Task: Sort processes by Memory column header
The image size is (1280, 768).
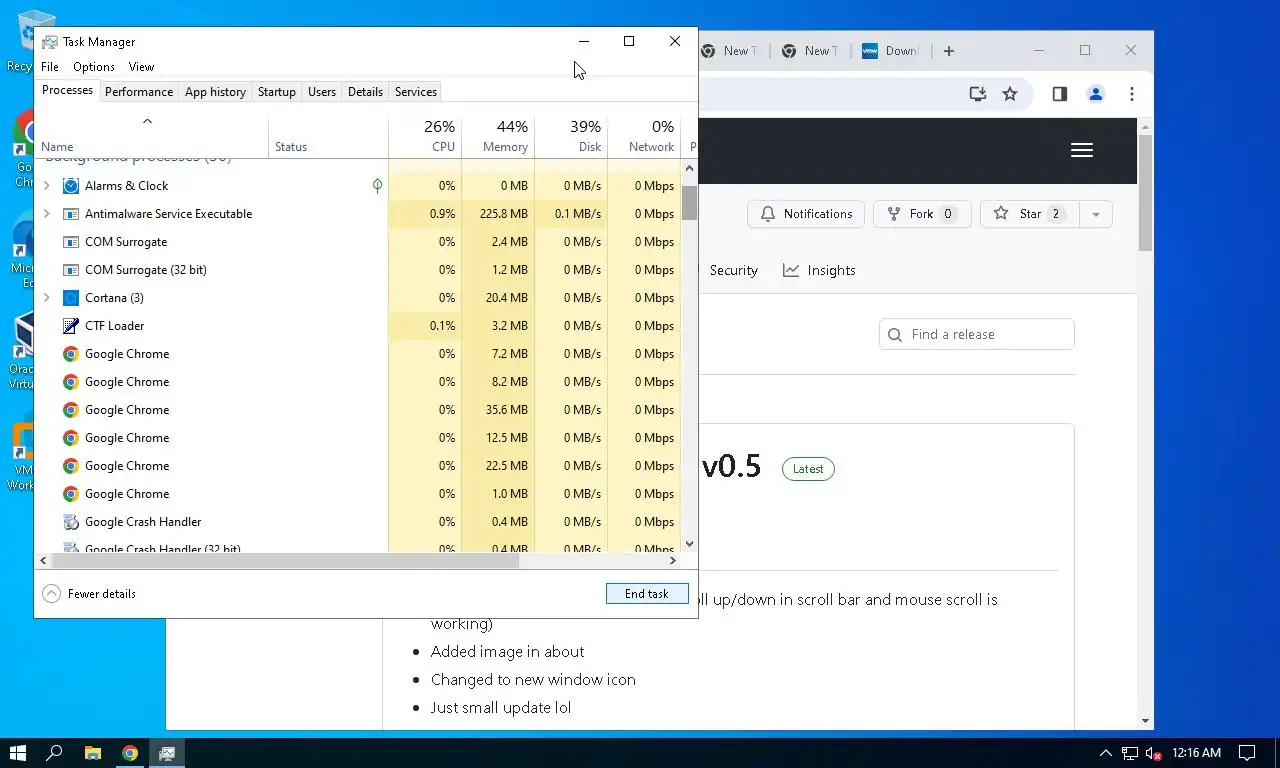Action: (x=498, y=136)
